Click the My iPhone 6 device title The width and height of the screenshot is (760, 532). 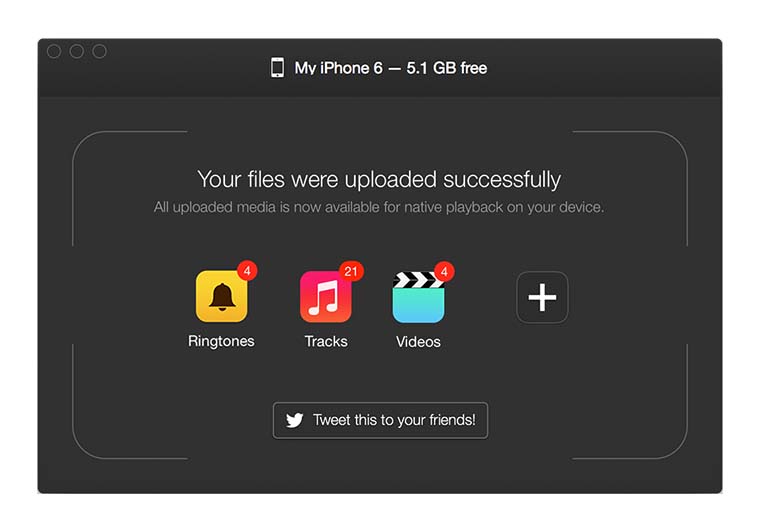(338, 68)
